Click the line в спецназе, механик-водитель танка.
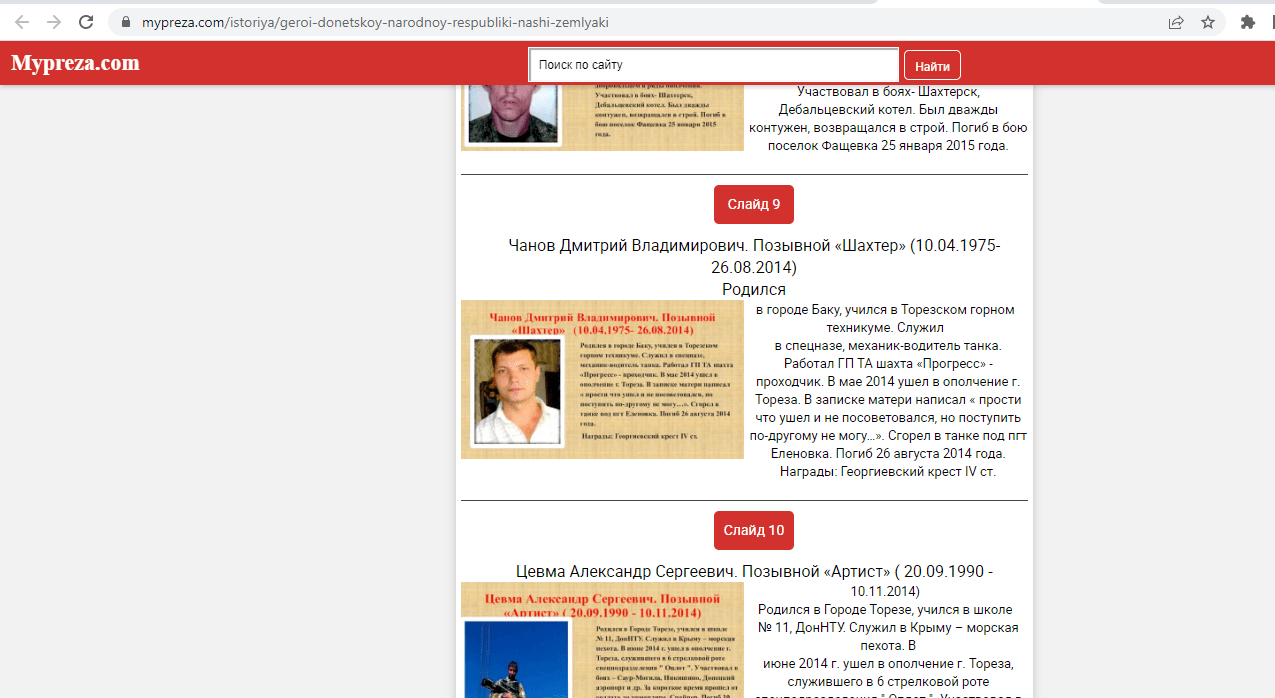Image resolution: width=1275 pixels, height=698 pixels. (x=888, y=345)
